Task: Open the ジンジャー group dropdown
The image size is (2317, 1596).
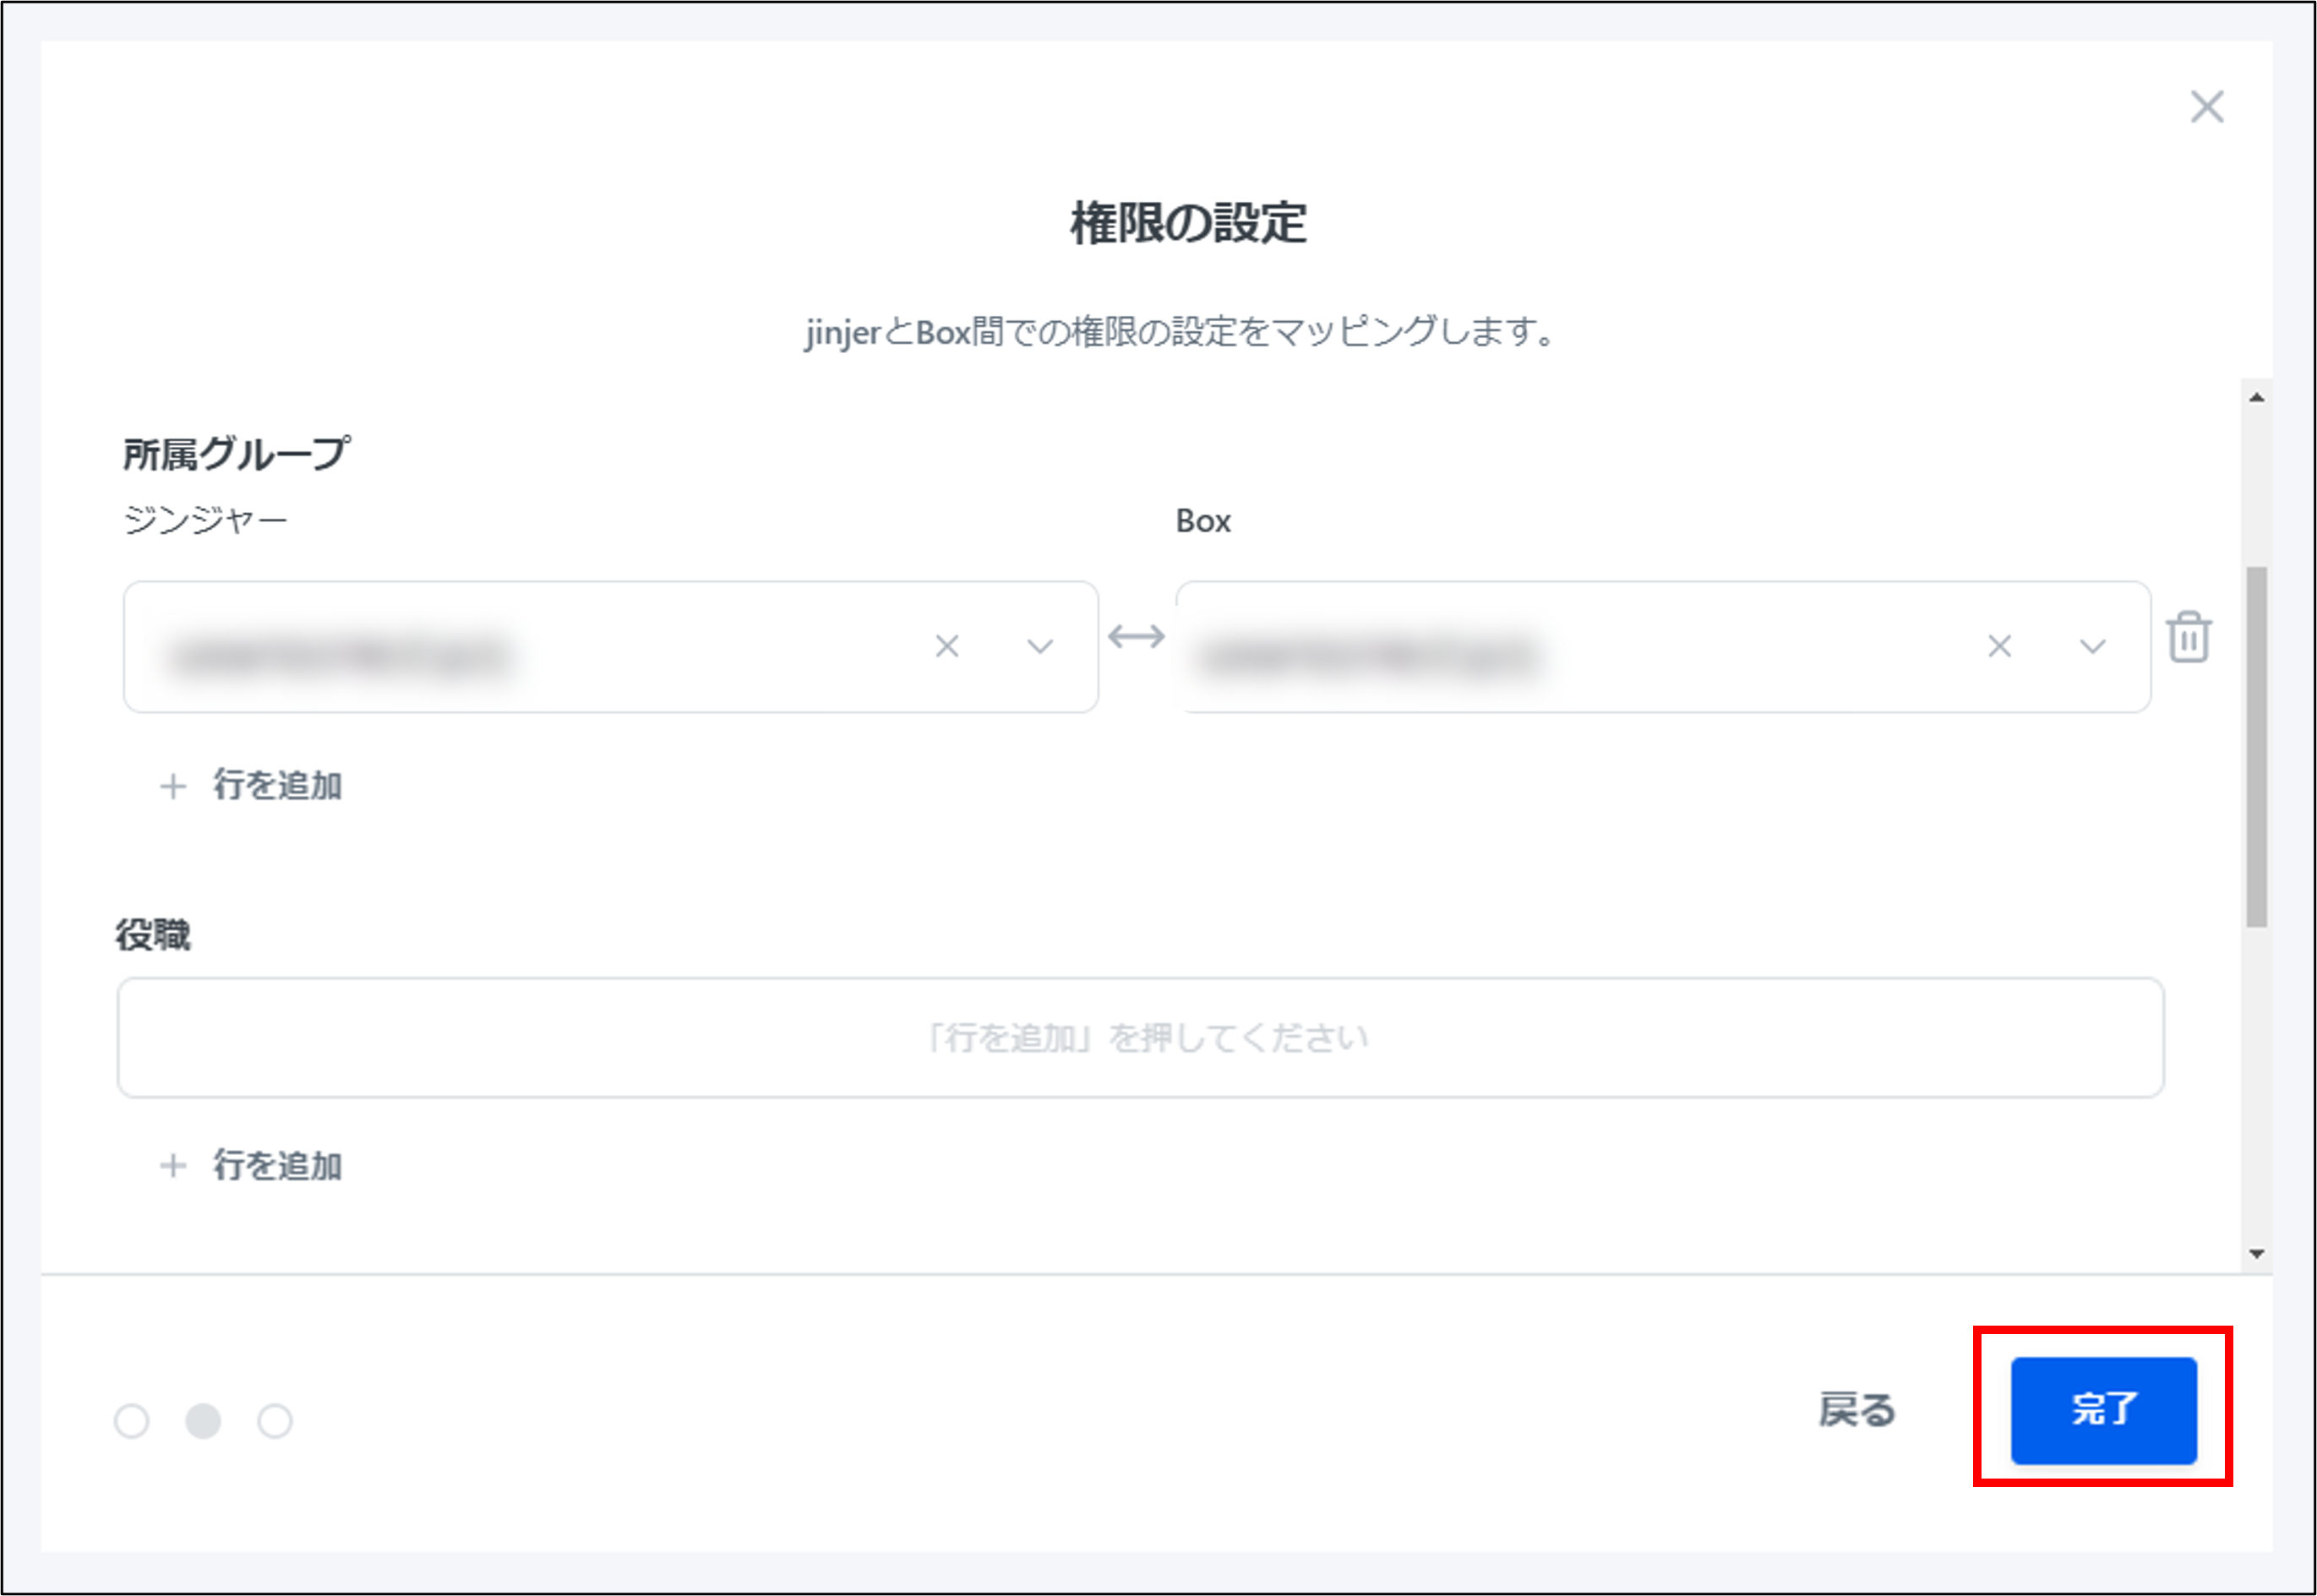Action: [x=1040, y=647]
